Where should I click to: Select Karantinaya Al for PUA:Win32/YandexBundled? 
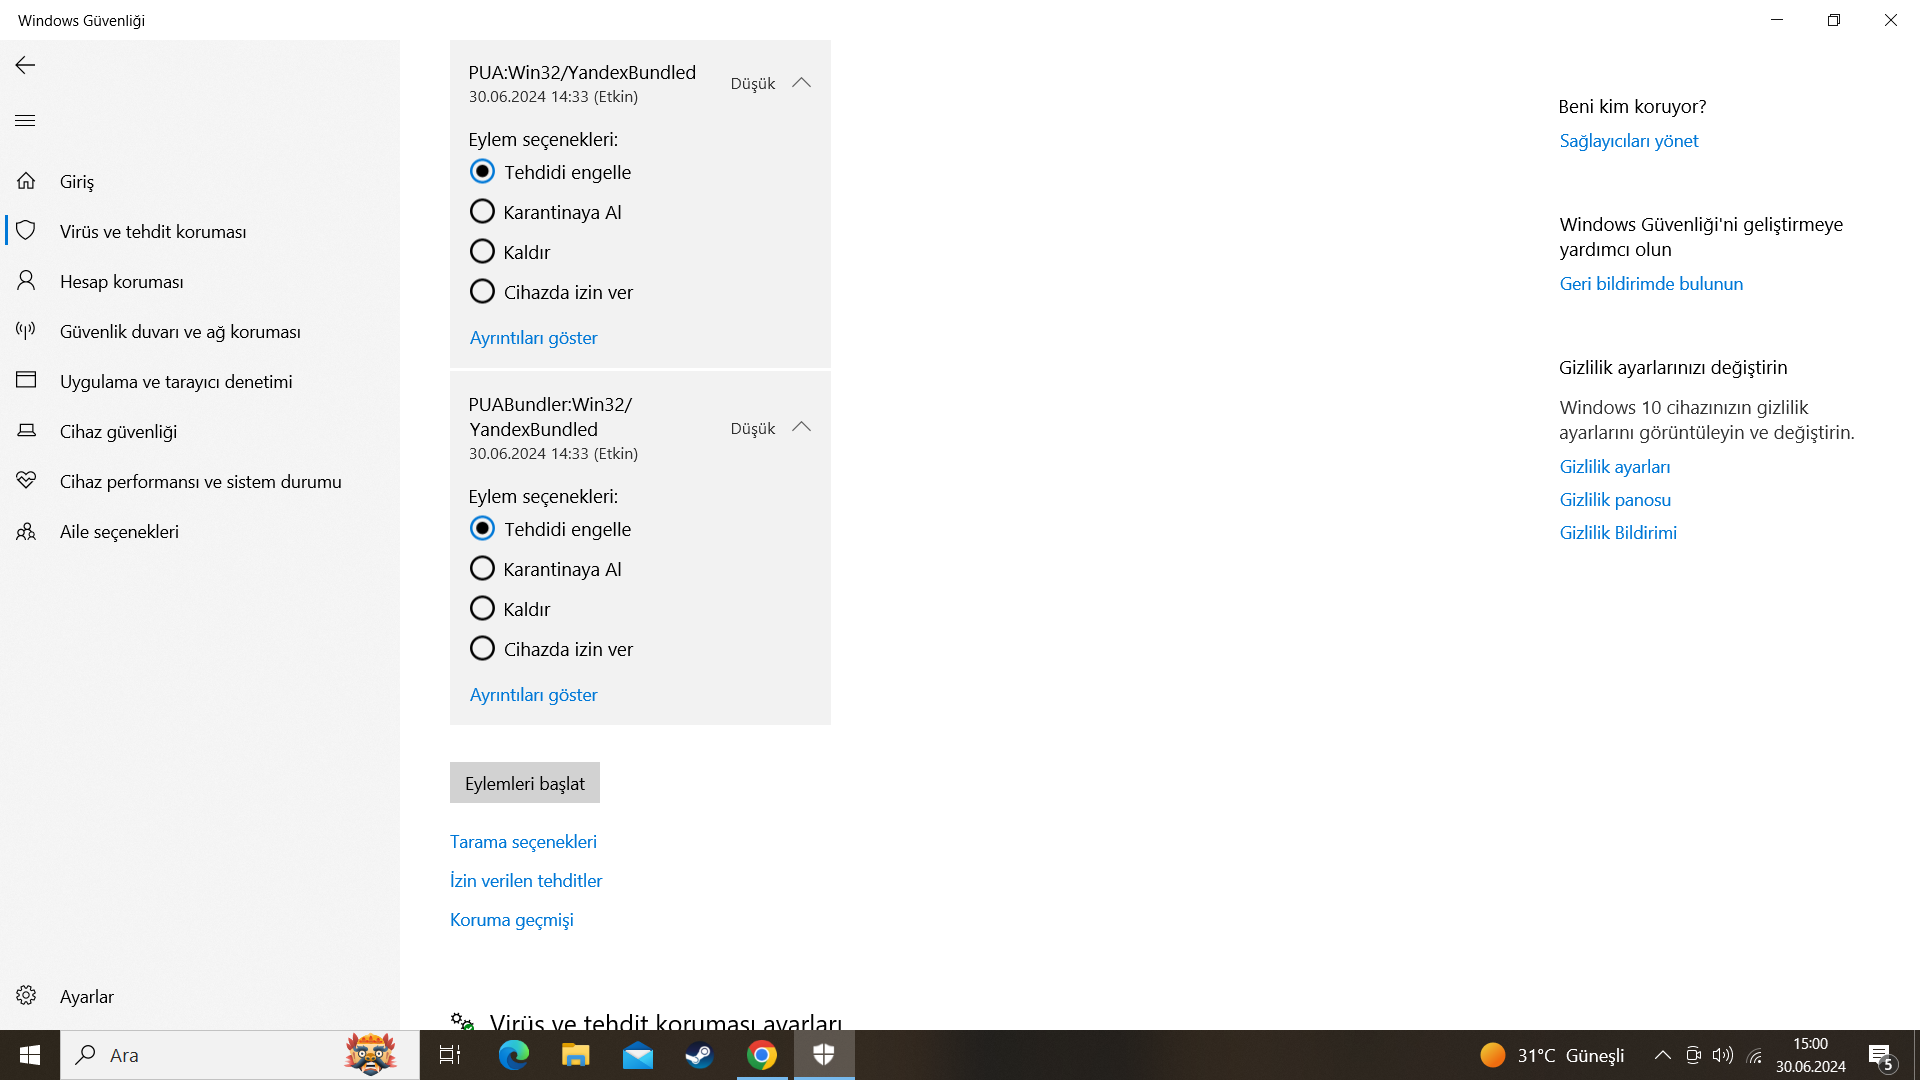482,212
